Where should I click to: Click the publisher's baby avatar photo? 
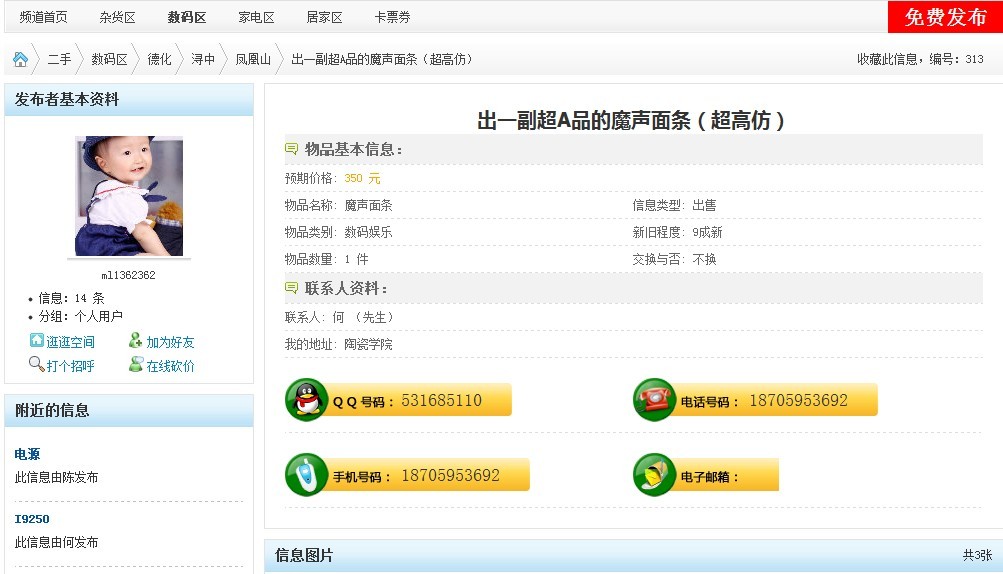click(129, 196)
